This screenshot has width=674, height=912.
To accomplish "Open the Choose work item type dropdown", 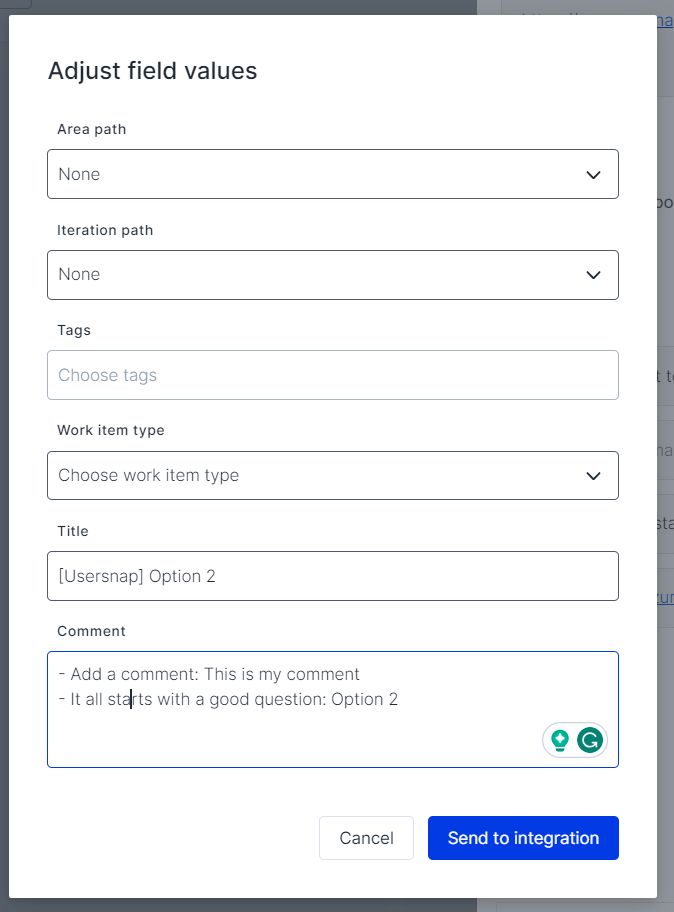I will [x=332, y=475].
